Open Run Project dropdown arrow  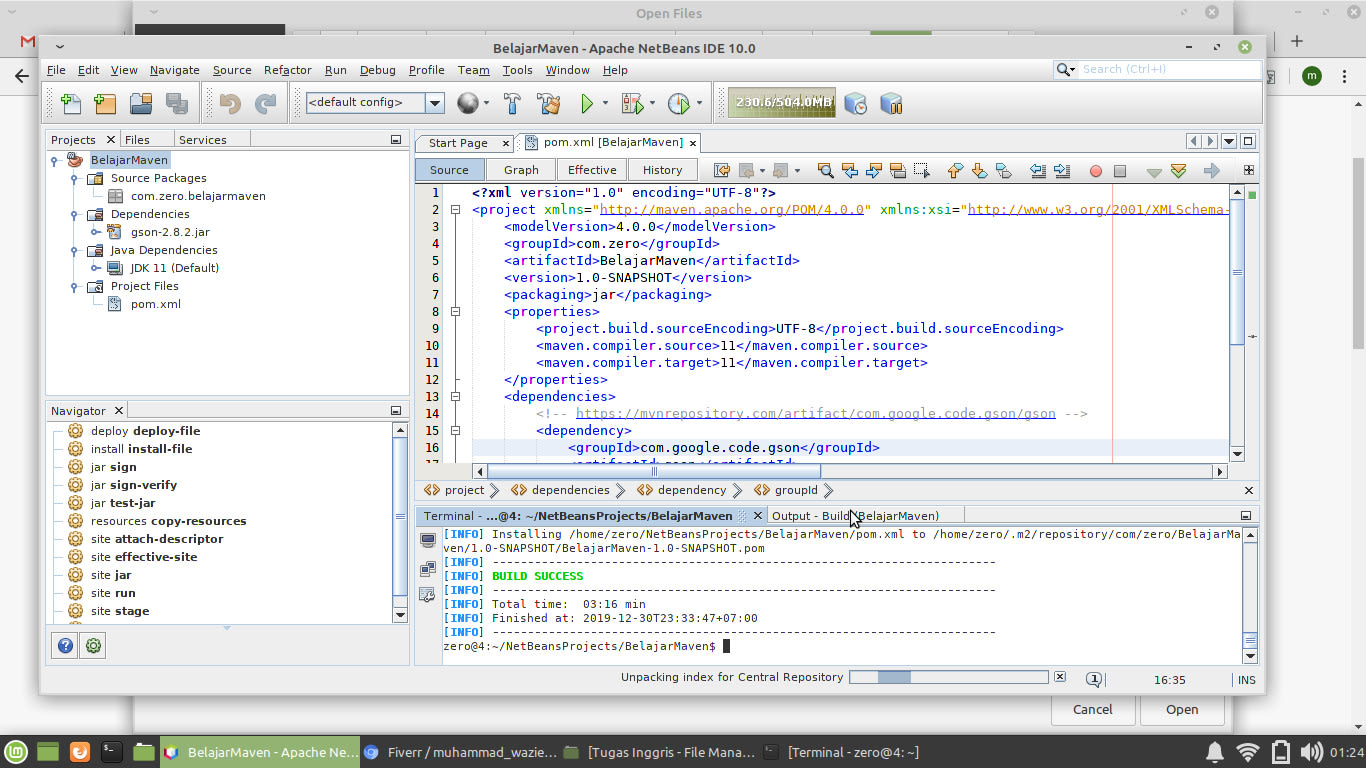coord(606,103)
